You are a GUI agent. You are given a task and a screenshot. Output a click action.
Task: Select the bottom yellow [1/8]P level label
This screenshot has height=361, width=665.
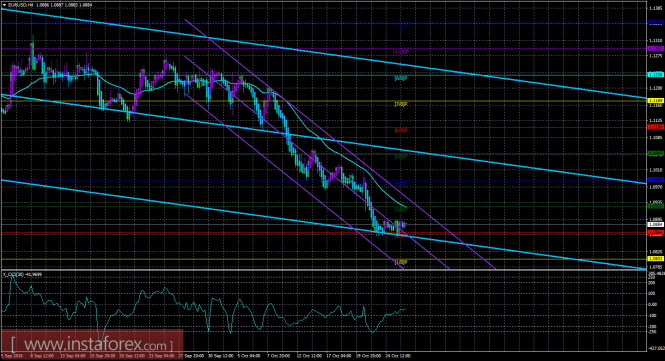401,262
